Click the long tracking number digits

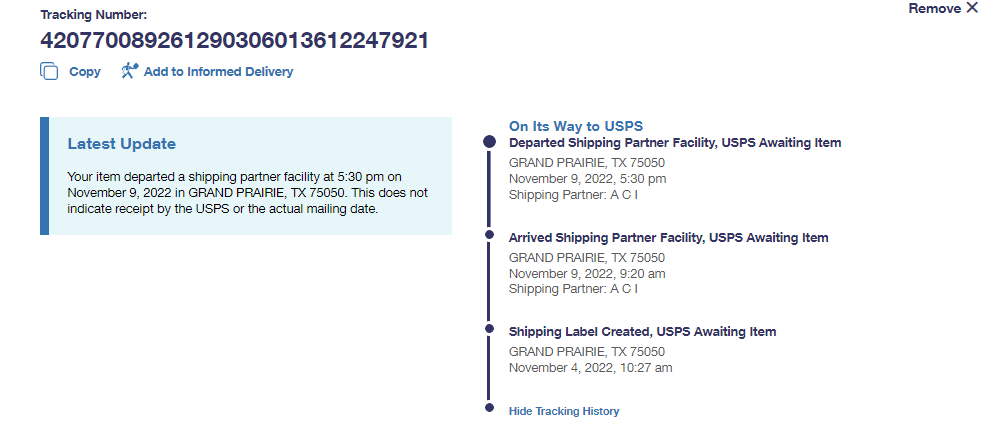pyautogui.click(x=234, y=42)
